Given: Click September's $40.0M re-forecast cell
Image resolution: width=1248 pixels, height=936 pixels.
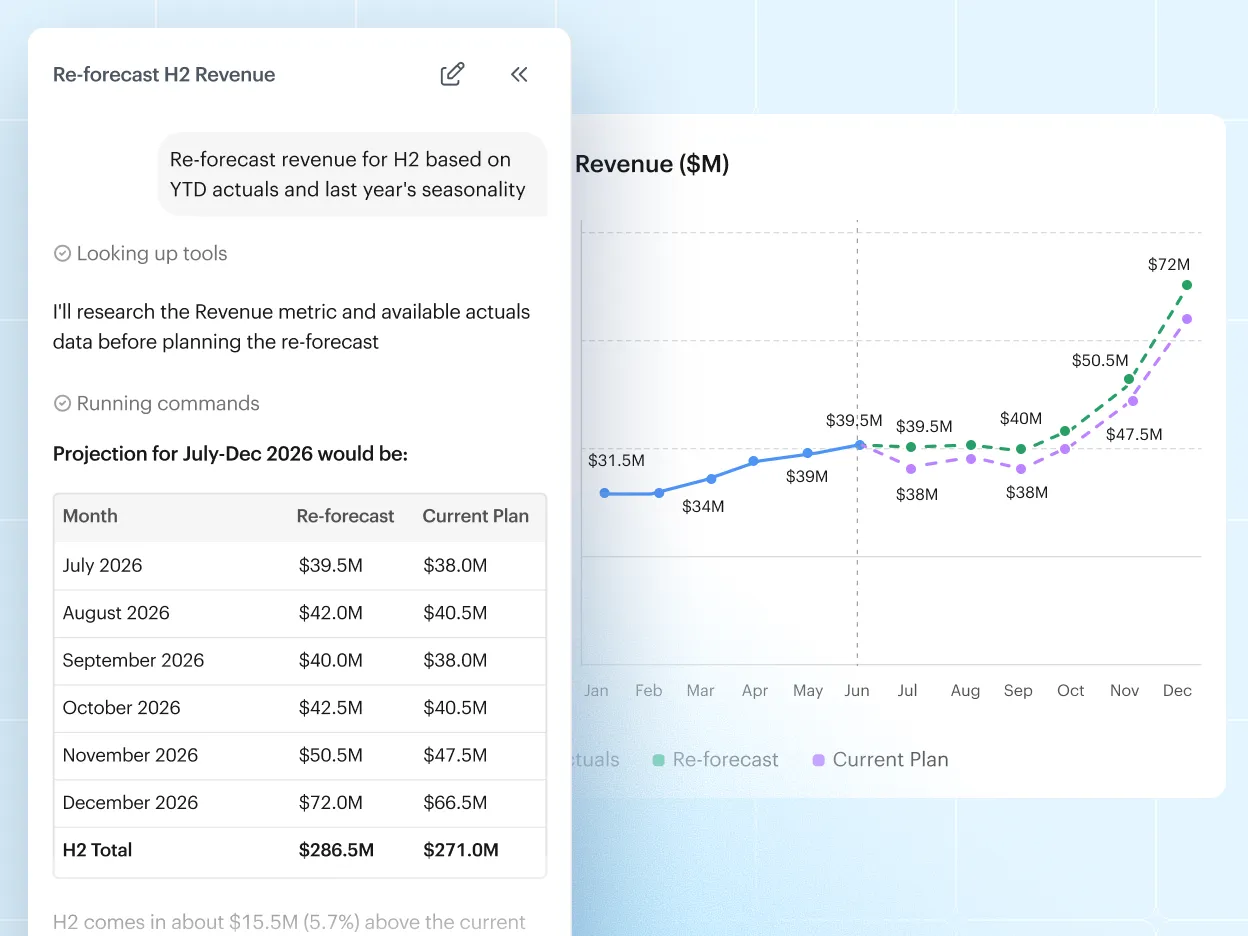Looking at the screenshot, I should click(x=330, y=660).
